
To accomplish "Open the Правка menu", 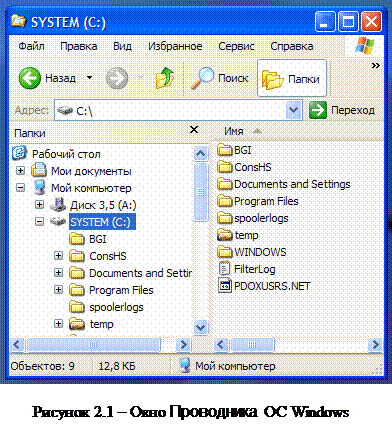I will 79,46.
